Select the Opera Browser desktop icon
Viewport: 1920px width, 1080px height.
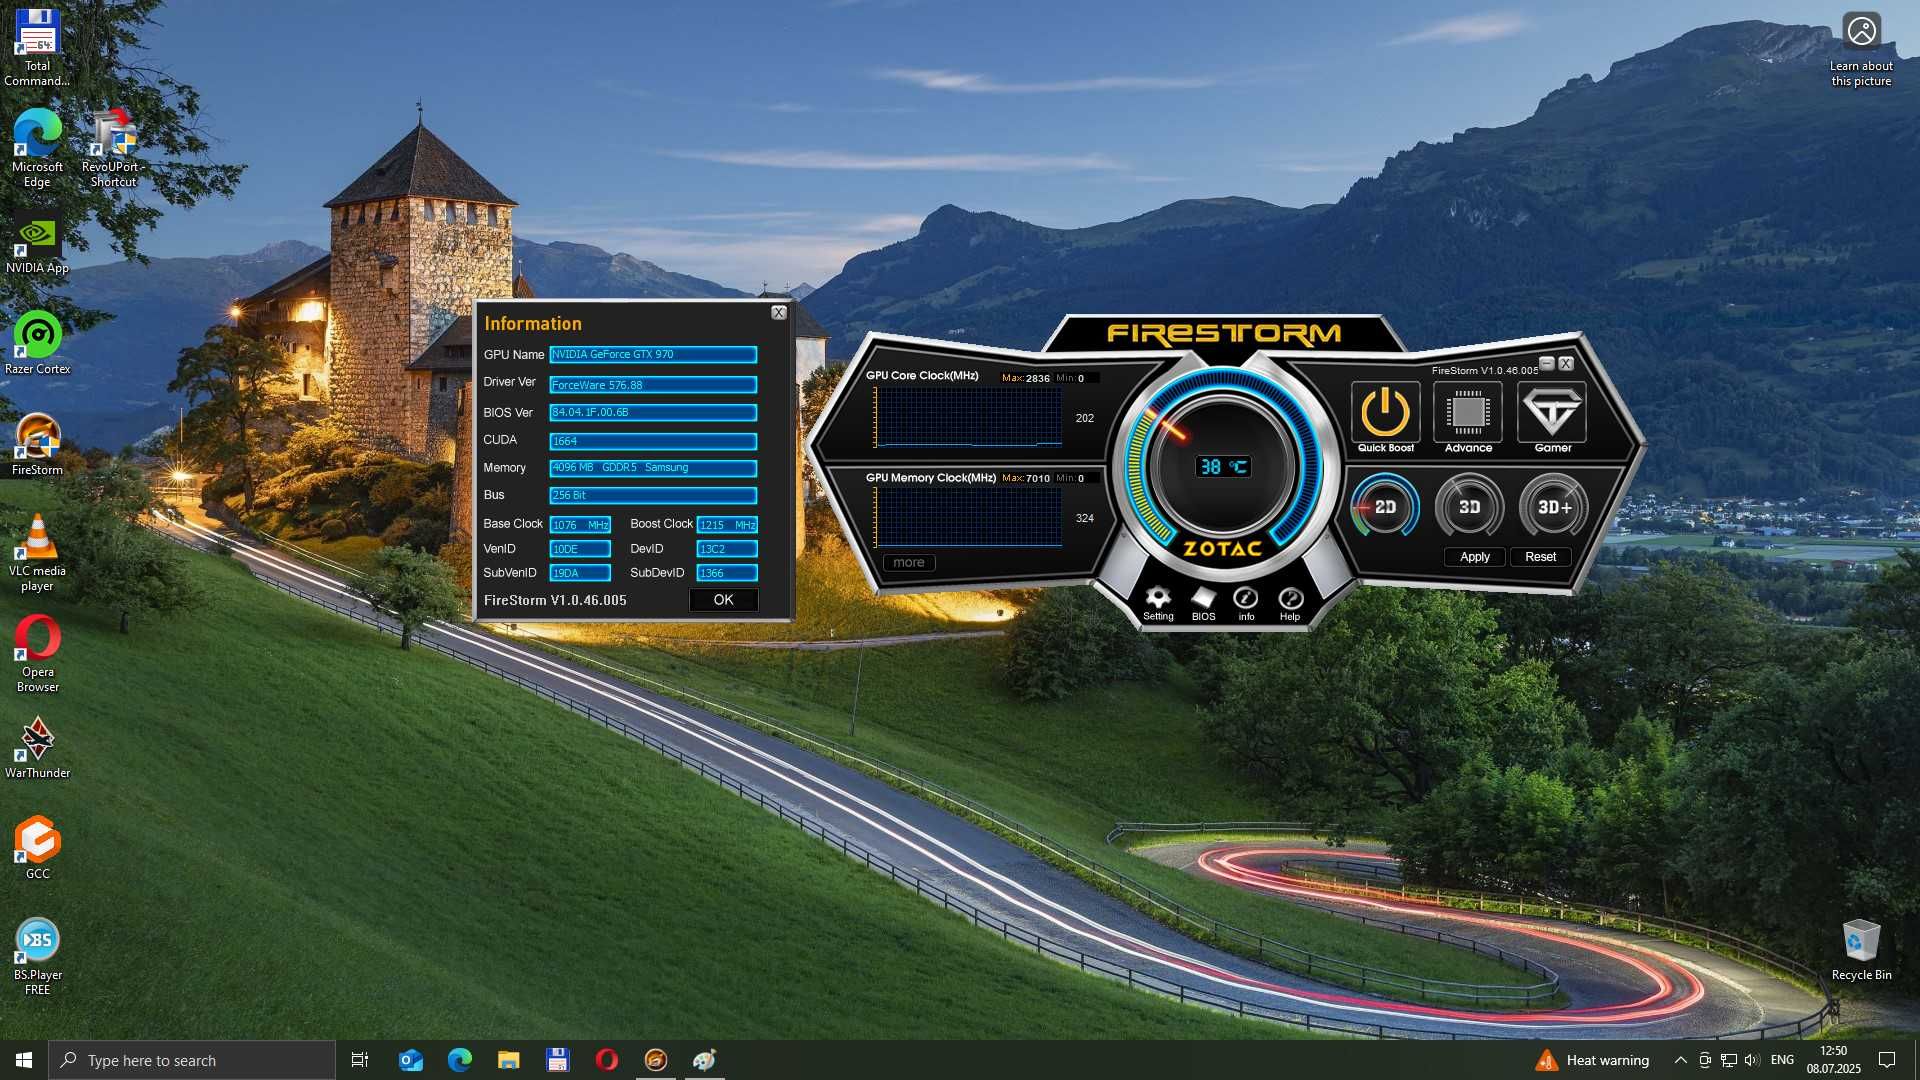[x=37, y=653]
